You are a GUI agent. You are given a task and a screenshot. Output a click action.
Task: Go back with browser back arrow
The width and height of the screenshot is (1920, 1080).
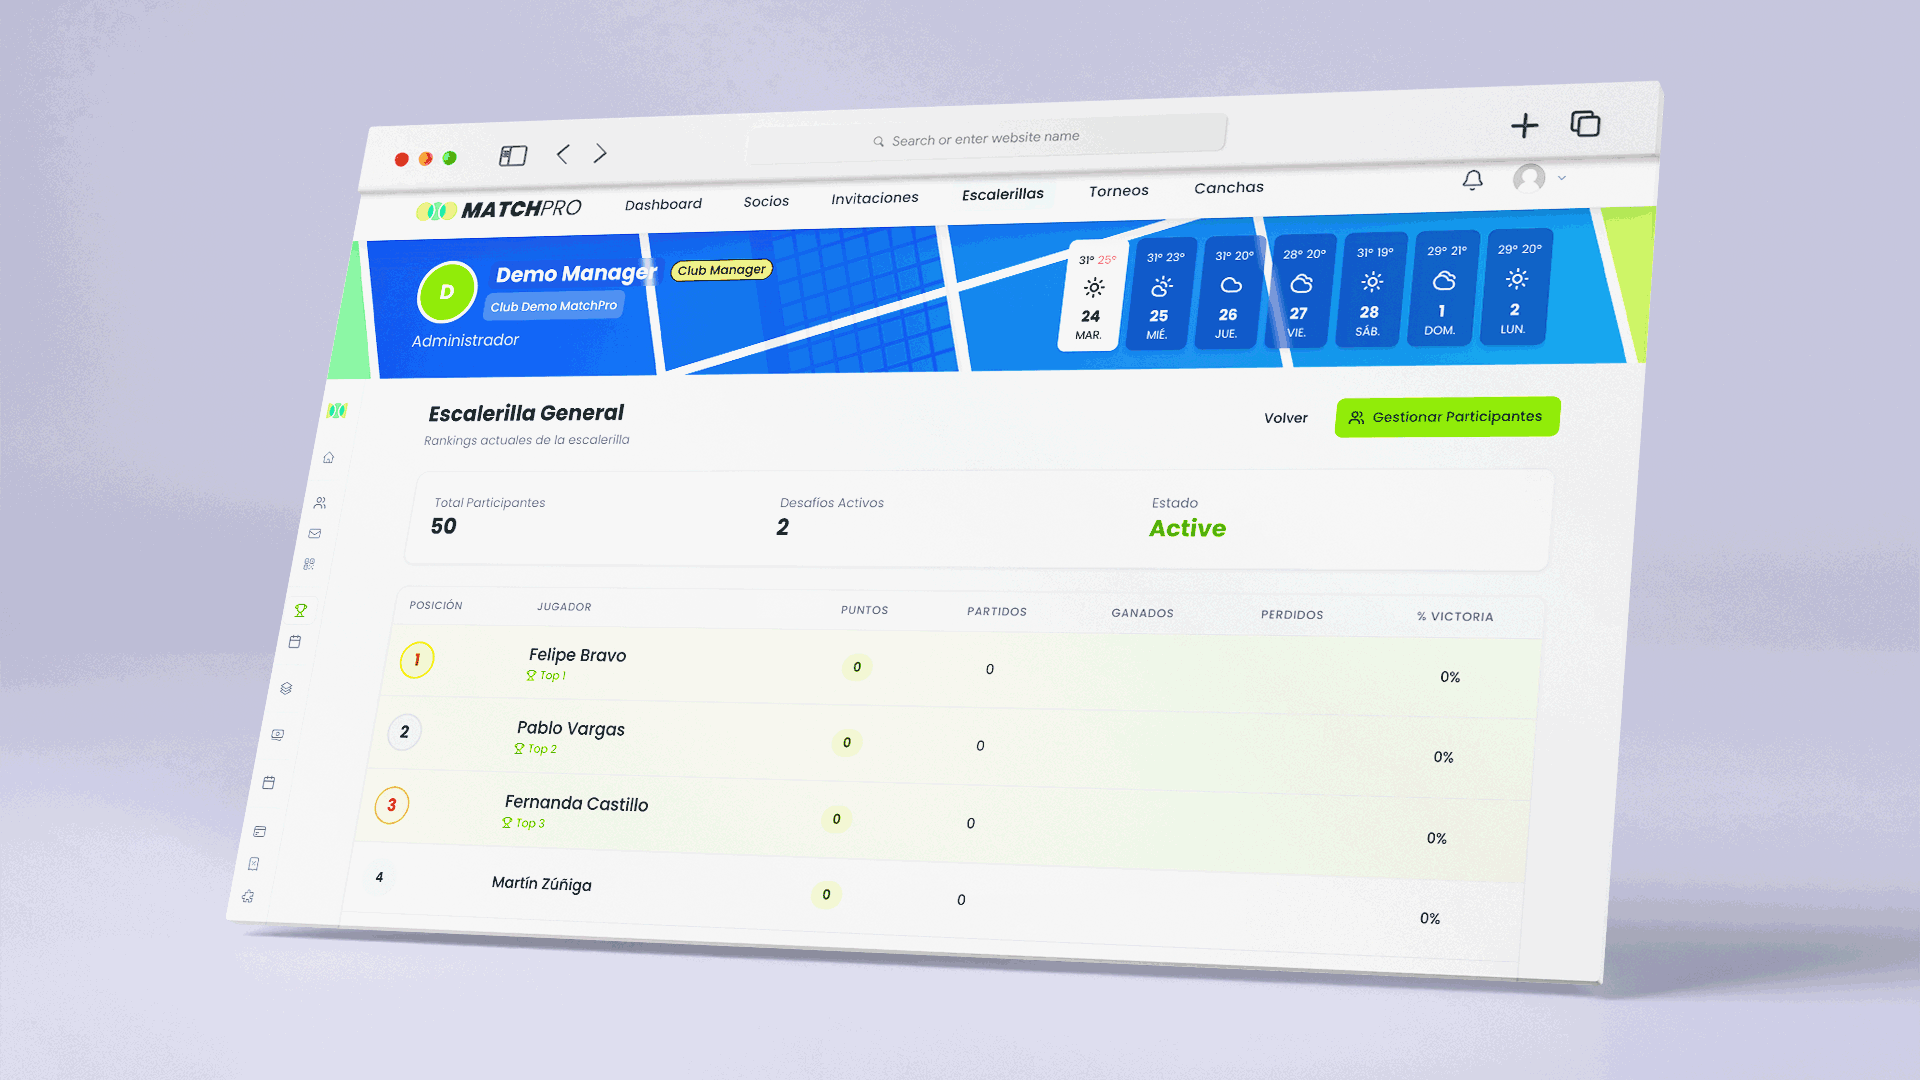click(563, 154)
